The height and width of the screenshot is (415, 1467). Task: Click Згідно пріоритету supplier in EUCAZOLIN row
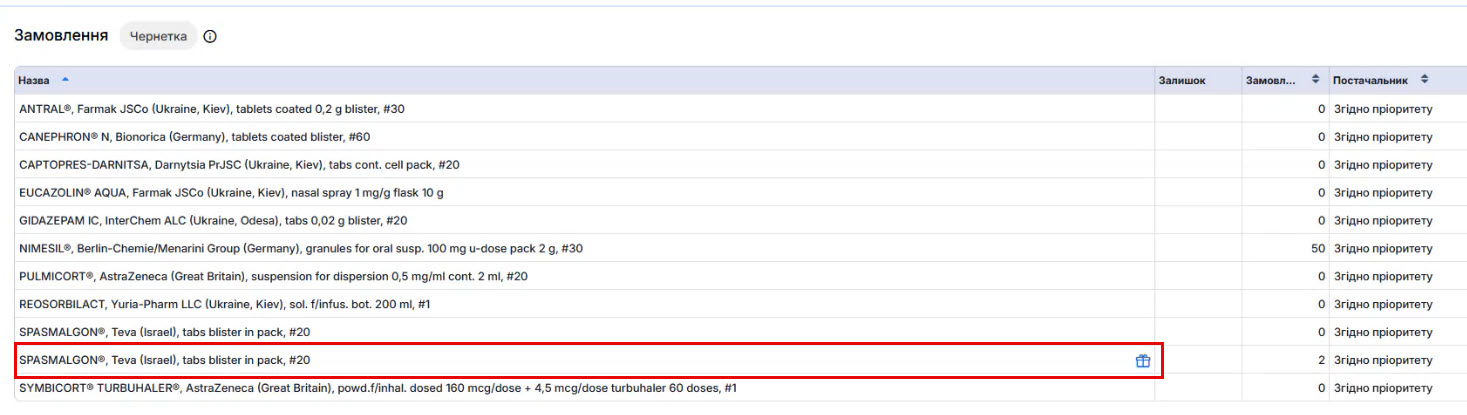(1383, 193)
